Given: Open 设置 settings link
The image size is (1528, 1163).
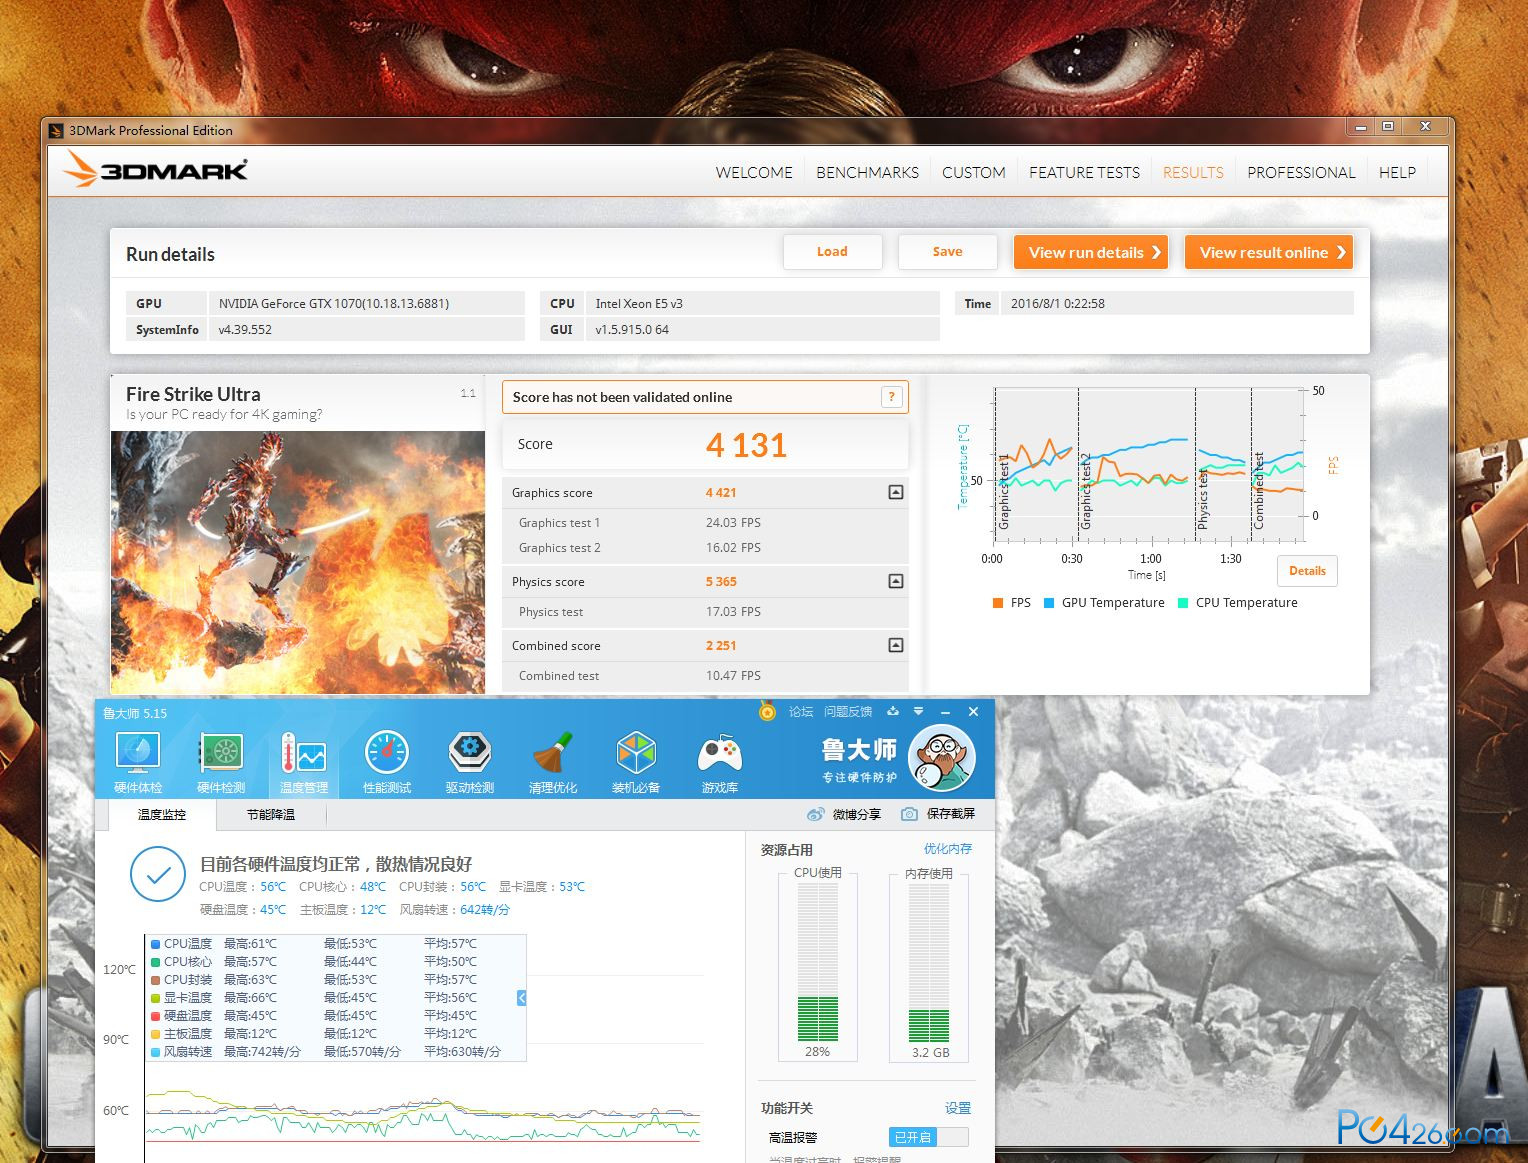Looking at the screenshot, I should pos(958,1108).
